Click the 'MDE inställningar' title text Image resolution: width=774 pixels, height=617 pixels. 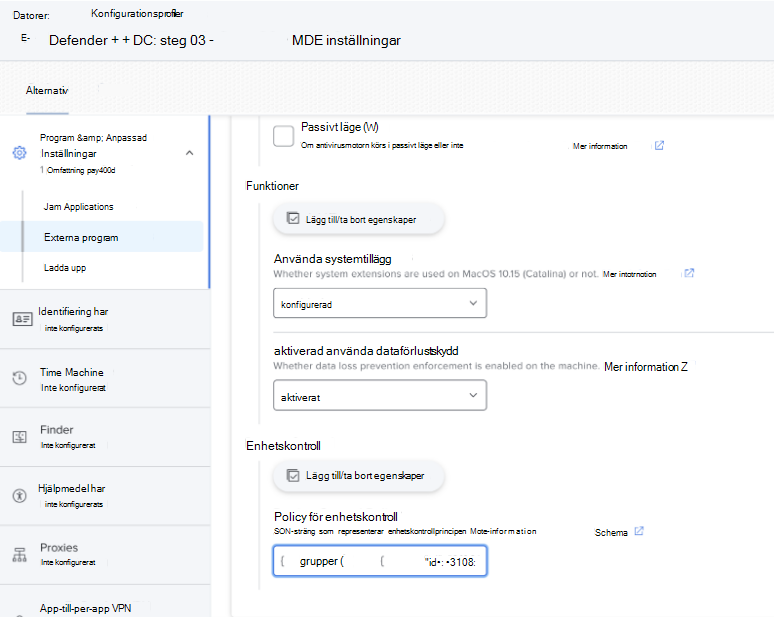[x=346, y=40]
